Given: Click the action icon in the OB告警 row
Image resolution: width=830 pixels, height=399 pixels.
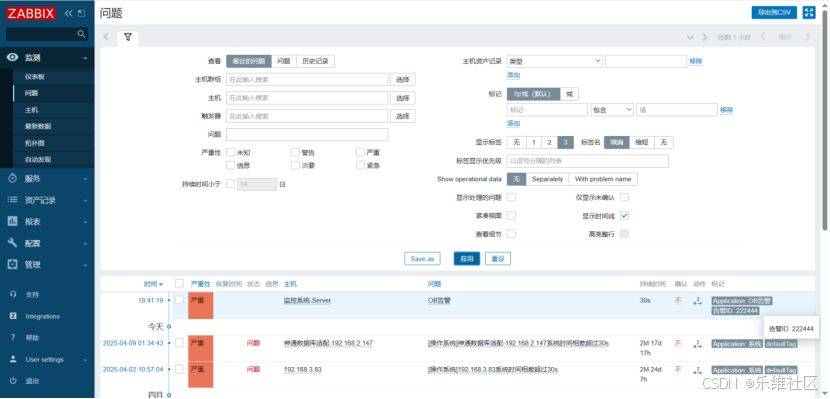Looking at the screenshot, I should point(697,301).
